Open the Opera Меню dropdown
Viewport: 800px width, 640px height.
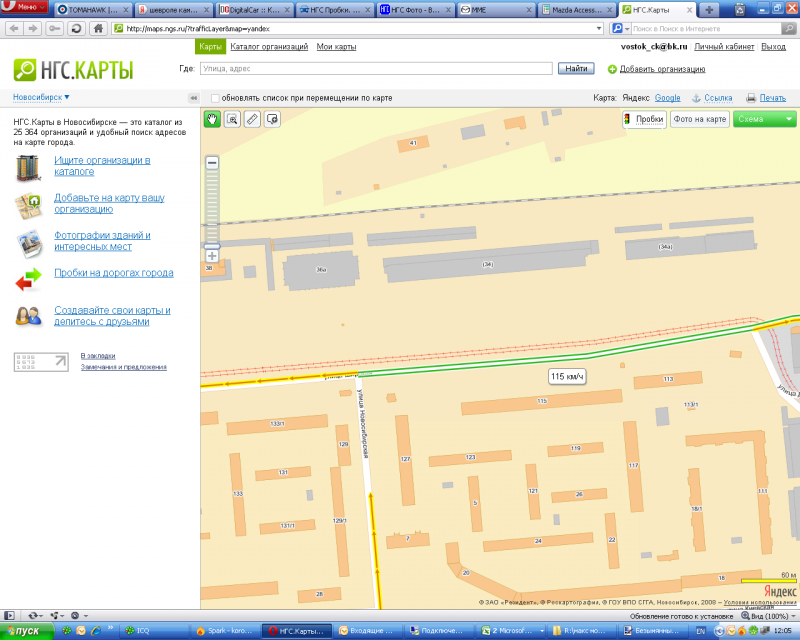(24, 8)
